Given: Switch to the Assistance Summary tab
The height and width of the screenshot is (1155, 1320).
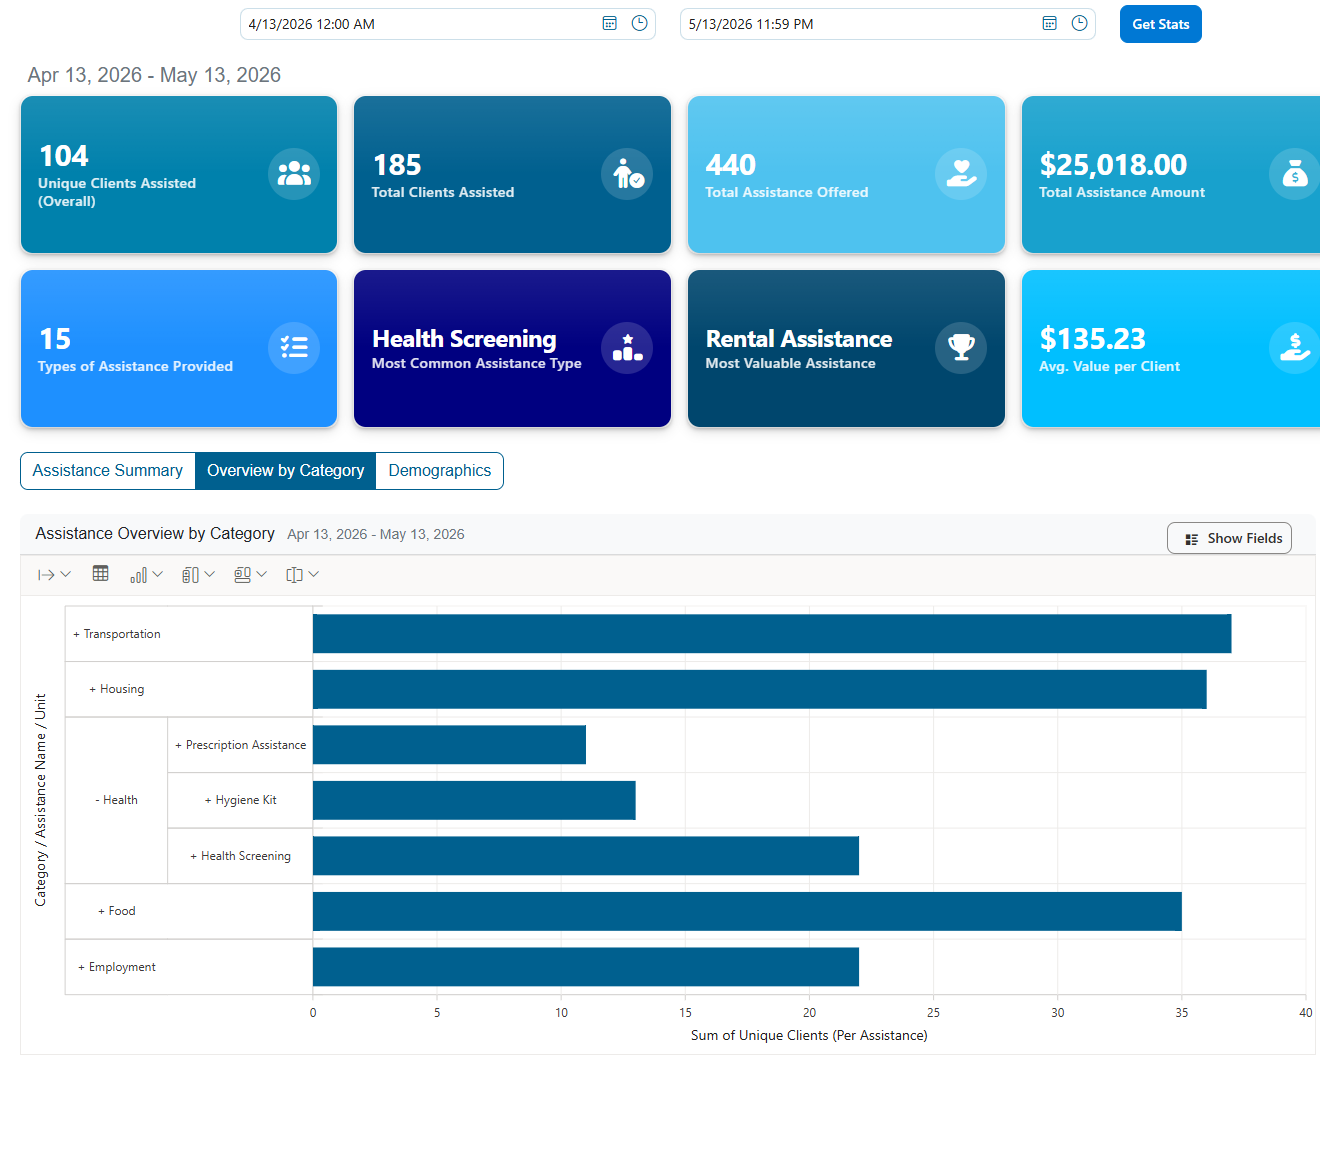Looking at the screenshot, I should [108, 471].
